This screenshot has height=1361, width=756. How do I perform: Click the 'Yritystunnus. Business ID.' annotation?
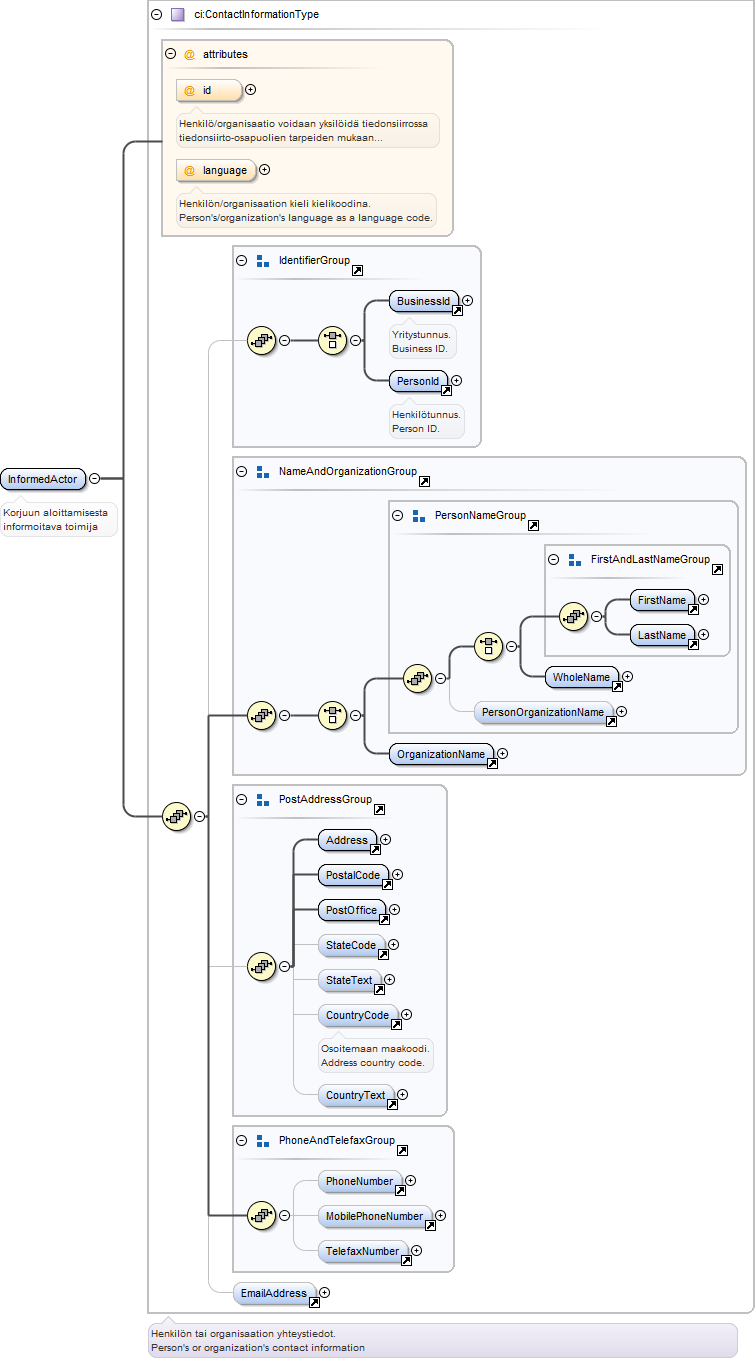pos(422,341)
